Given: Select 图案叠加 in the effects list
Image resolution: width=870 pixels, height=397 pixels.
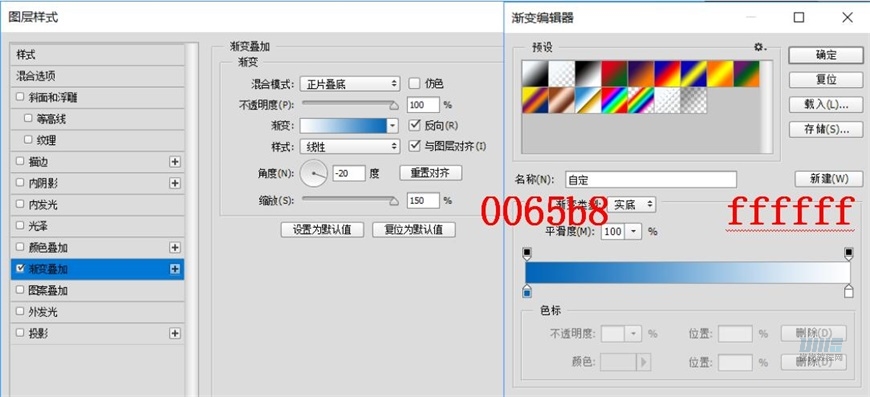Looking at the screenshot, I should tap(98, 291).
